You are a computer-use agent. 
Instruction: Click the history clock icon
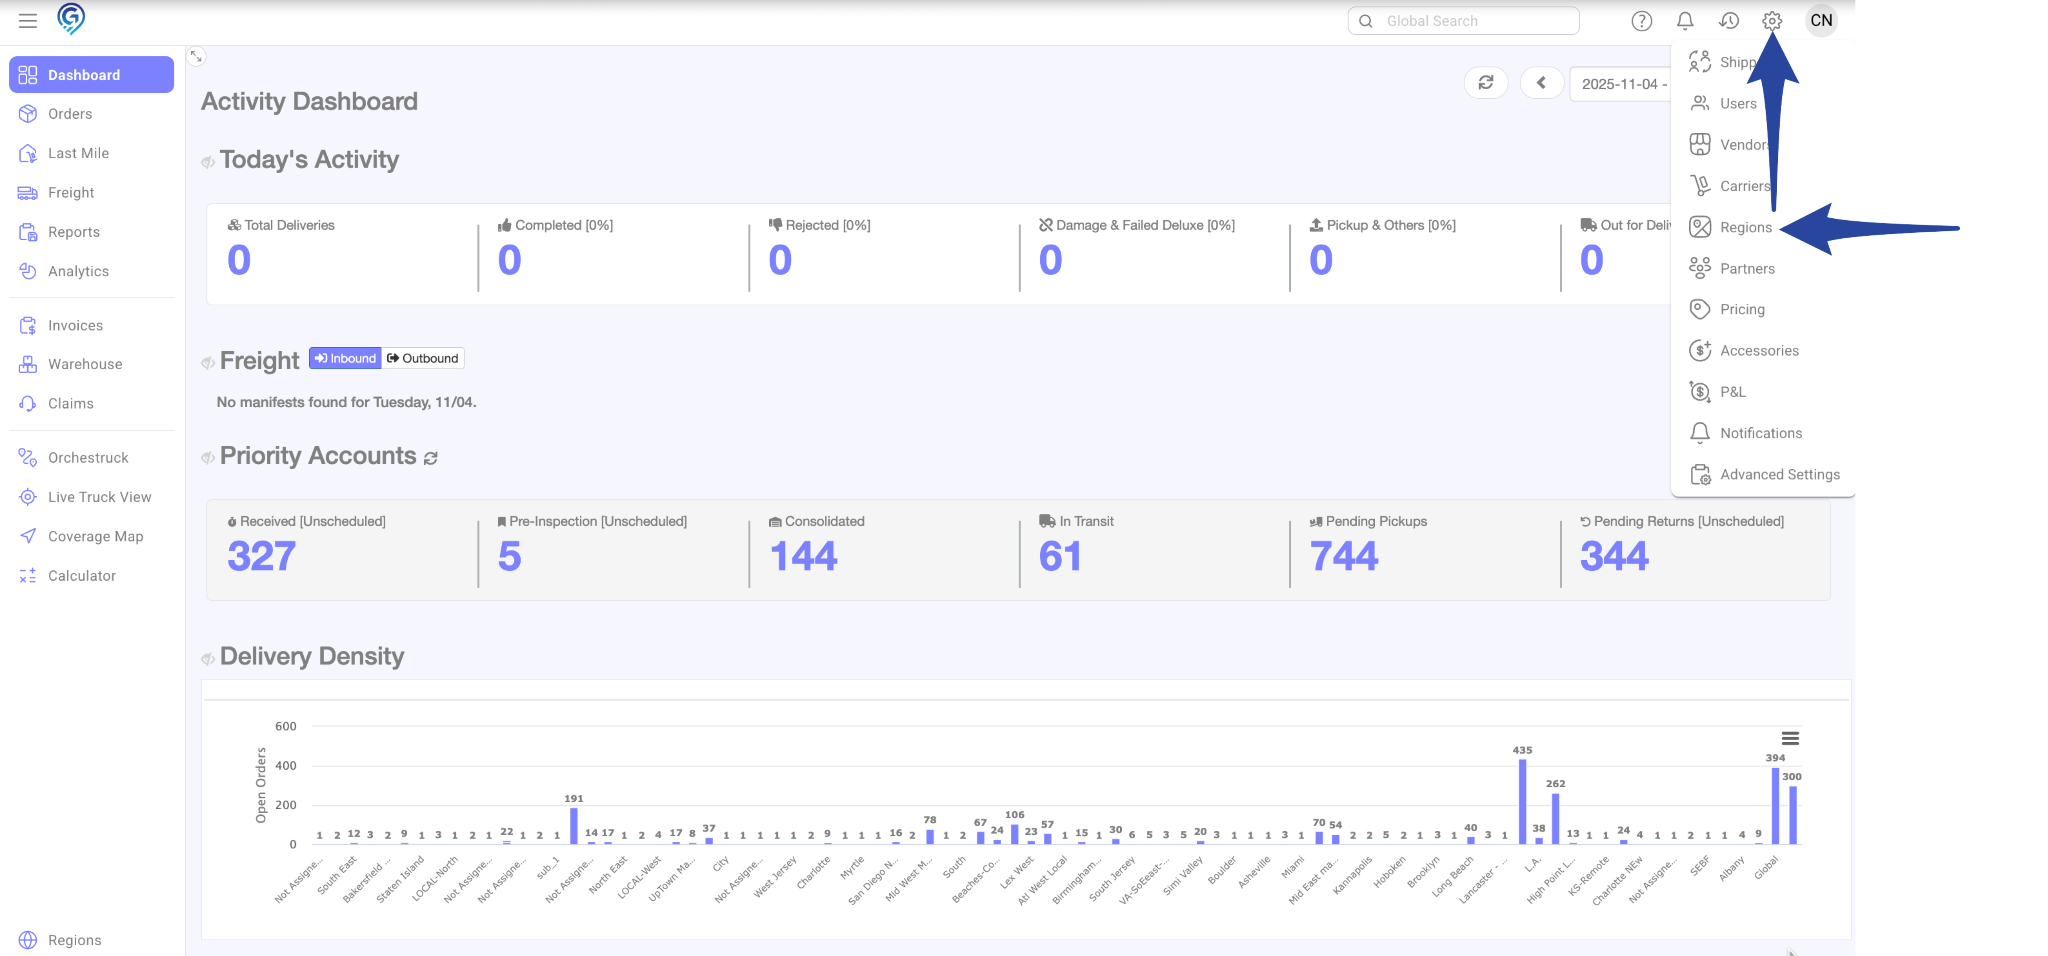point(1729,21)
